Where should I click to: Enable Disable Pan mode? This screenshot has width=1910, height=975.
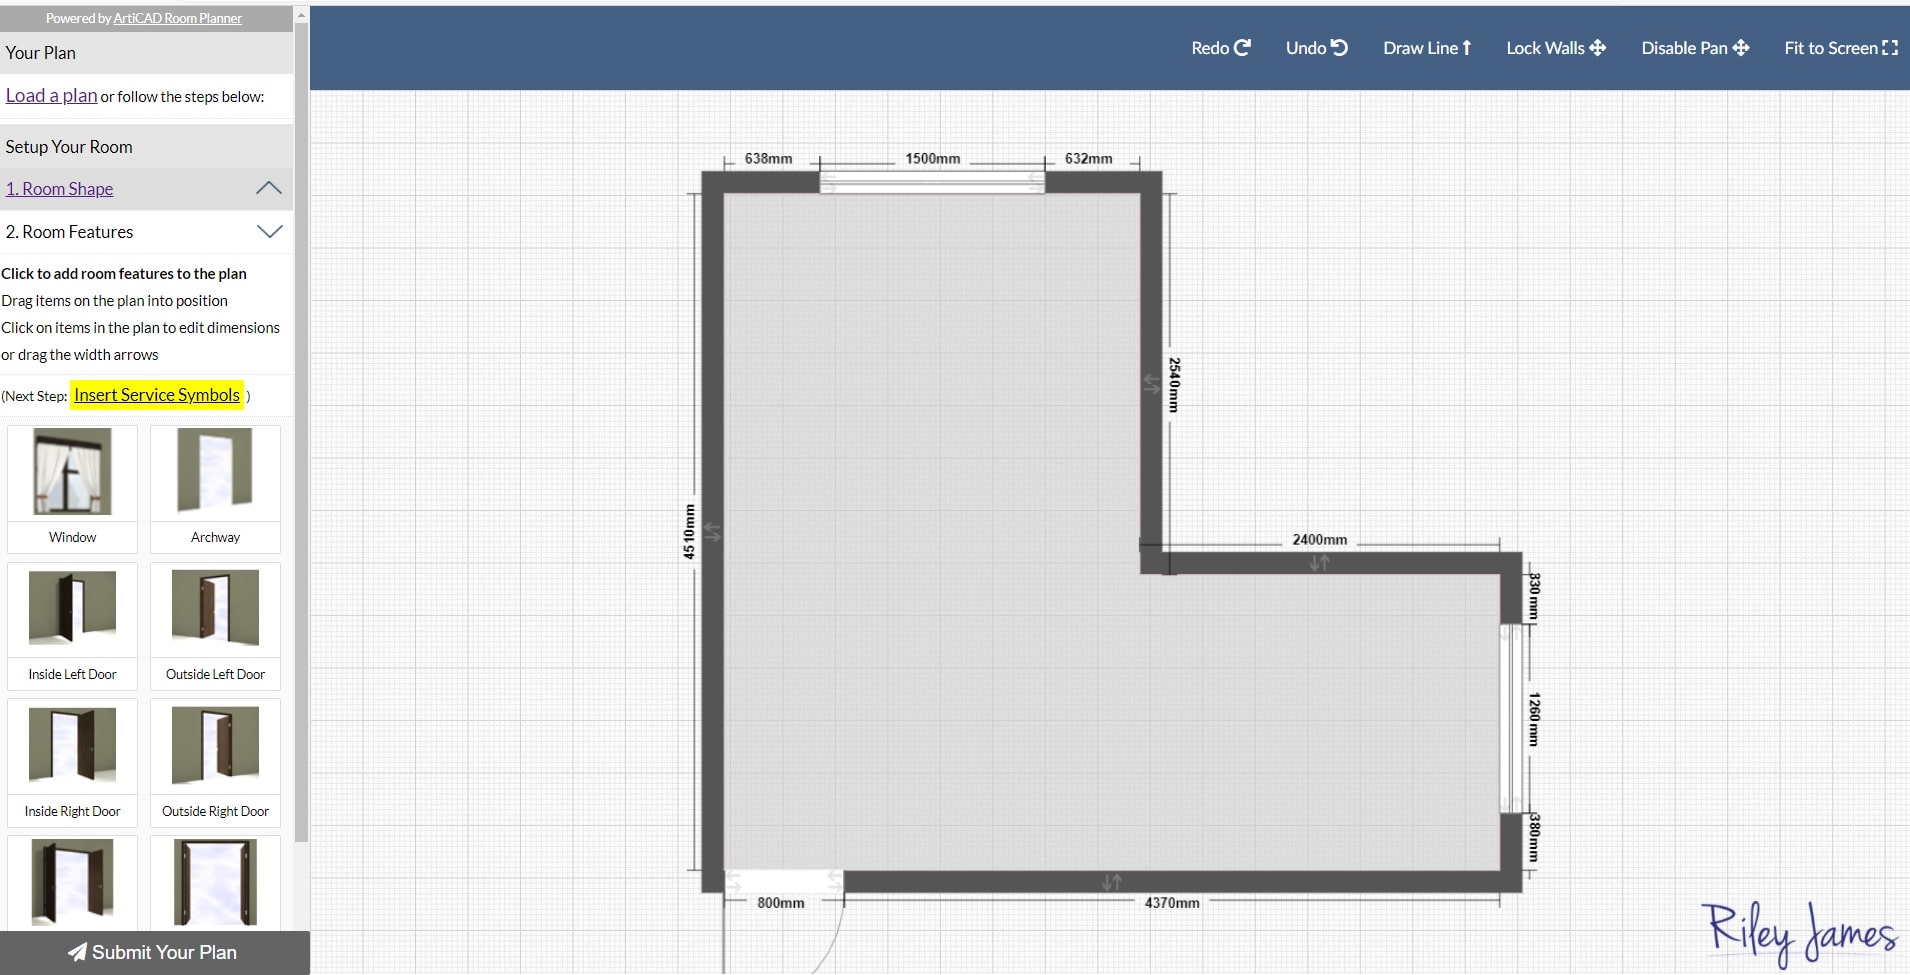tap(1692, 47)
